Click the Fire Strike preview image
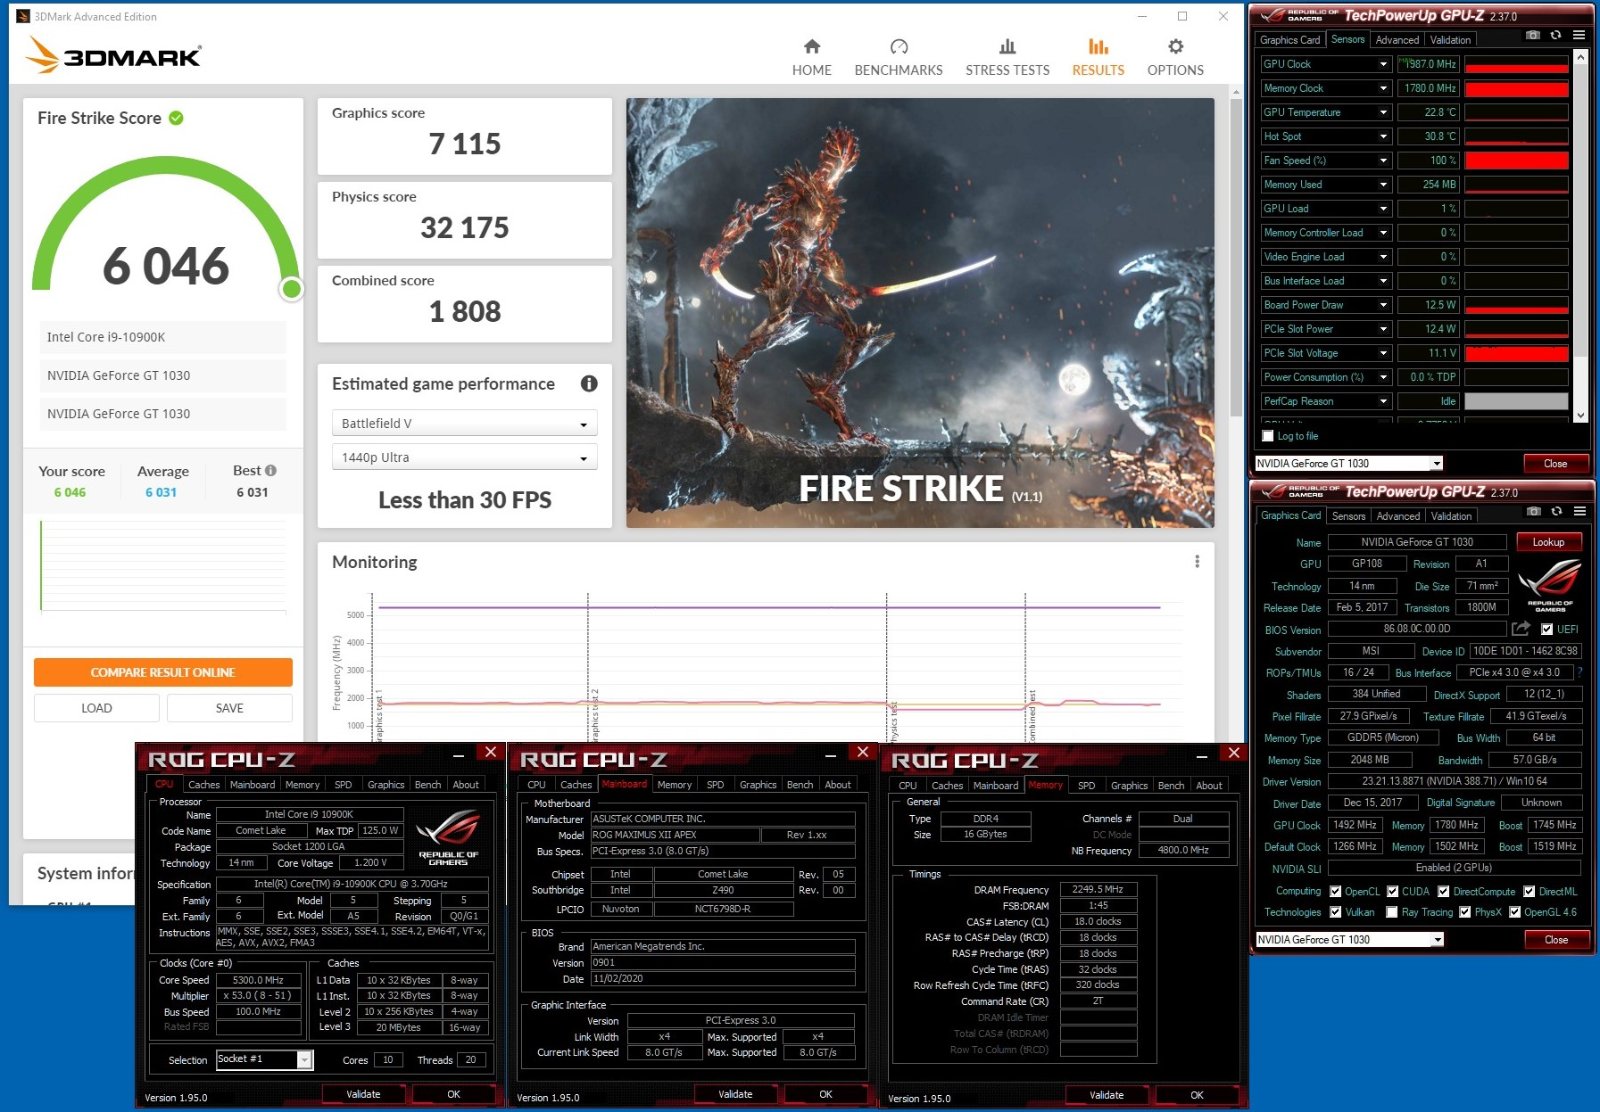1600x1112 pixels. pos(920,312)
